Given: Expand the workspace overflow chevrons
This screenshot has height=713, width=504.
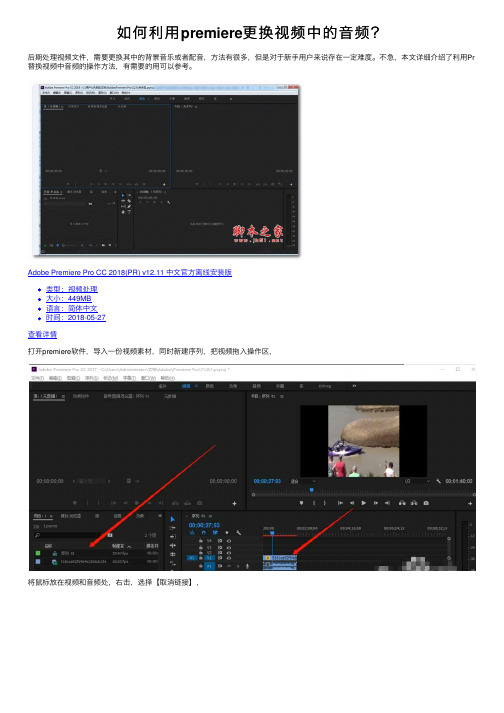Looking at the screenshot, I should [x=354, y=386].
